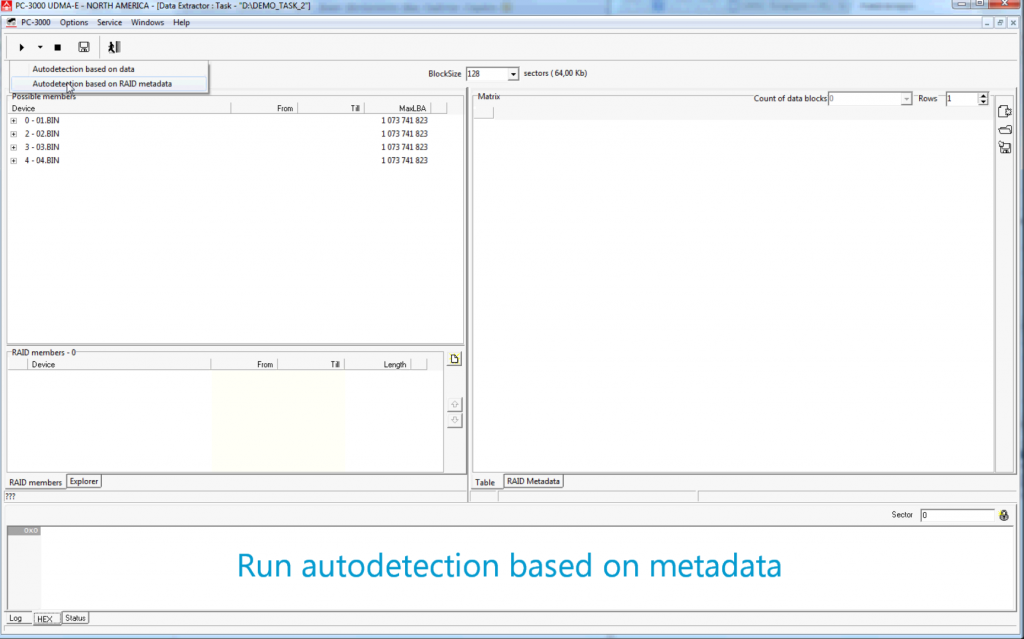1024x639 pixels.
Task: Select Autodetection based on RAID metadata
Action: coord(102,84)
